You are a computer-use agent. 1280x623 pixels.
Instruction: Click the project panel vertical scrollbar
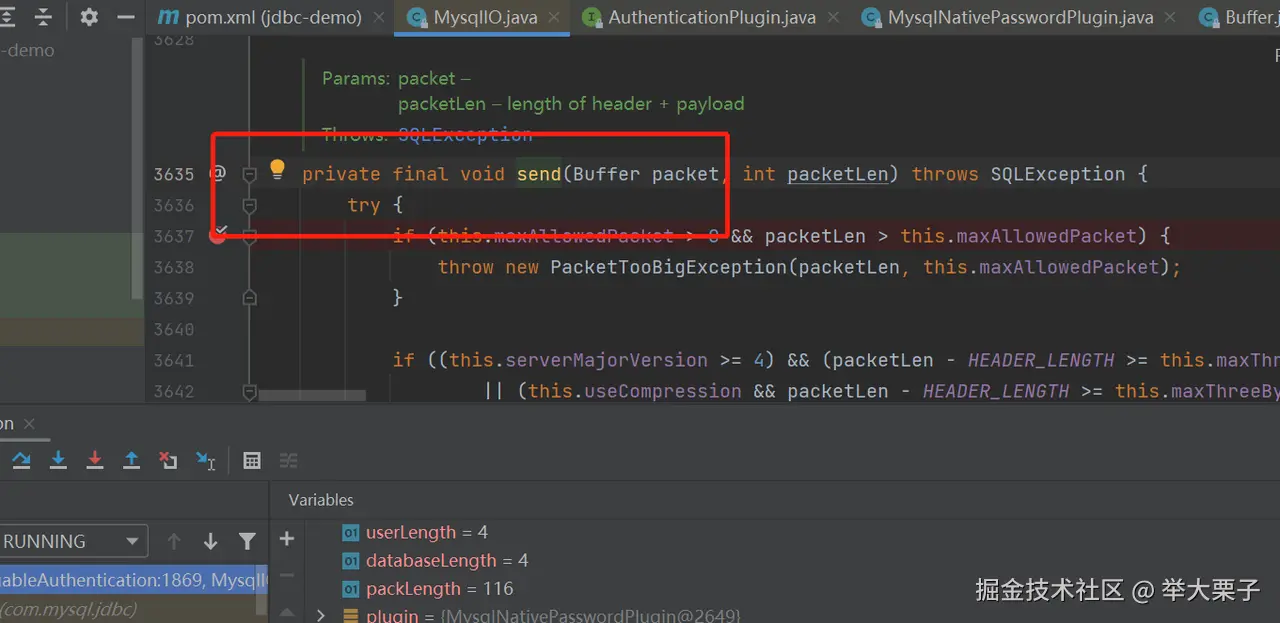[138, 167]
